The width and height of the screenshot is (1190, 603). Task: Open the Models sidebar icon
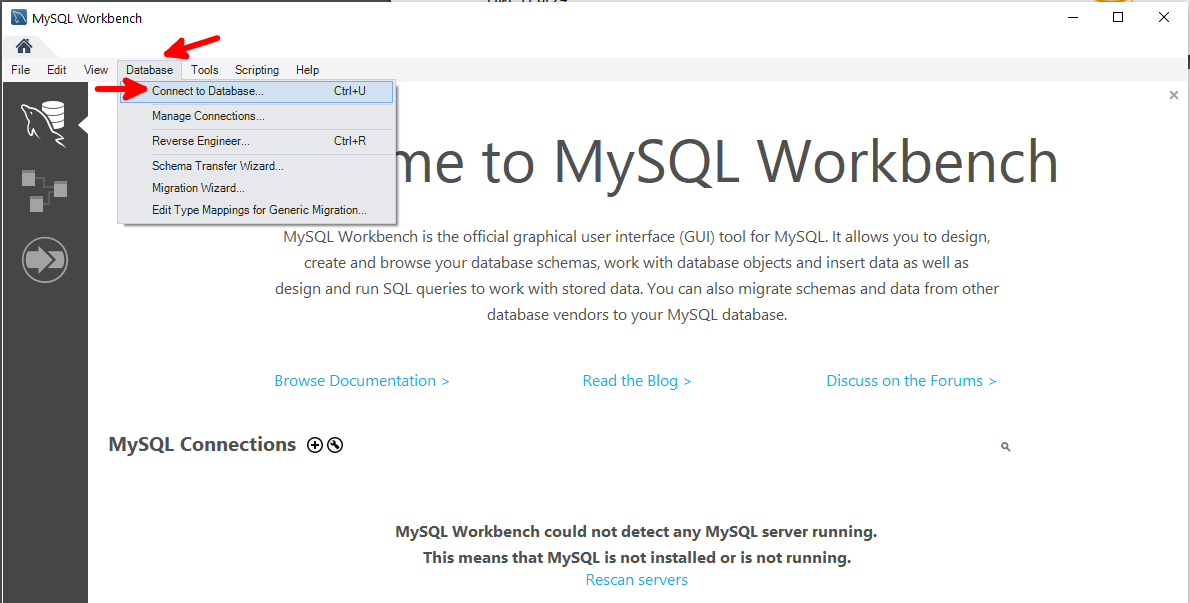tap(44, 191)
